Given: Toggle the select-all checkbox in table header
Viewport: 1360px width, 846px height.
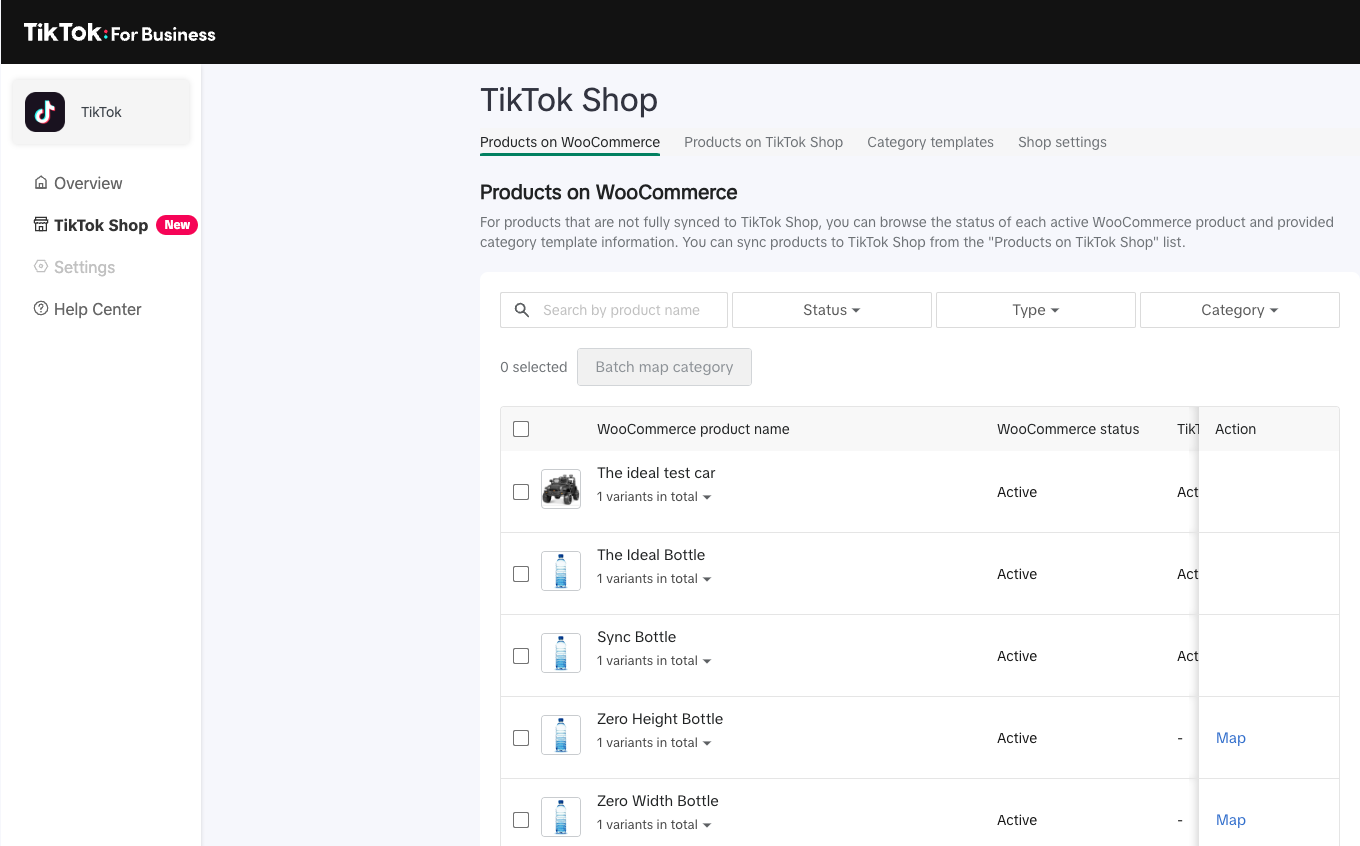Looking at the screenshot, I should click(x=521, y=429).
